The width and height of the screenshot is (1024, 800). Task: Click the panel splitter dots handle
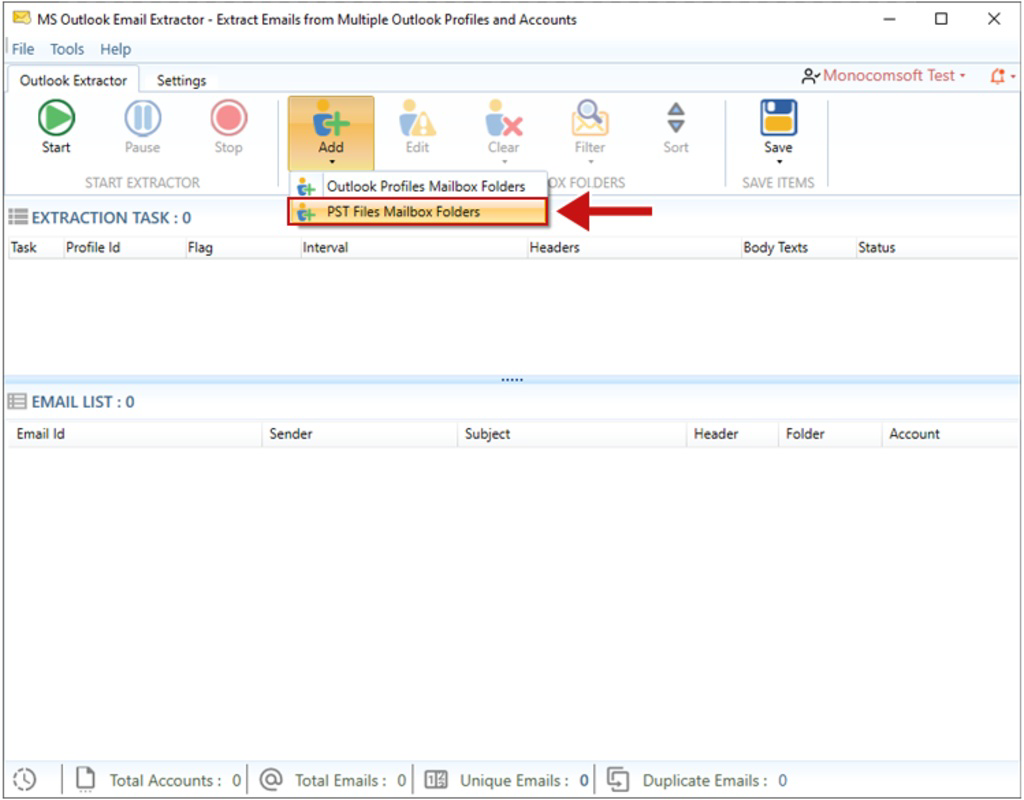coord(512,379)
